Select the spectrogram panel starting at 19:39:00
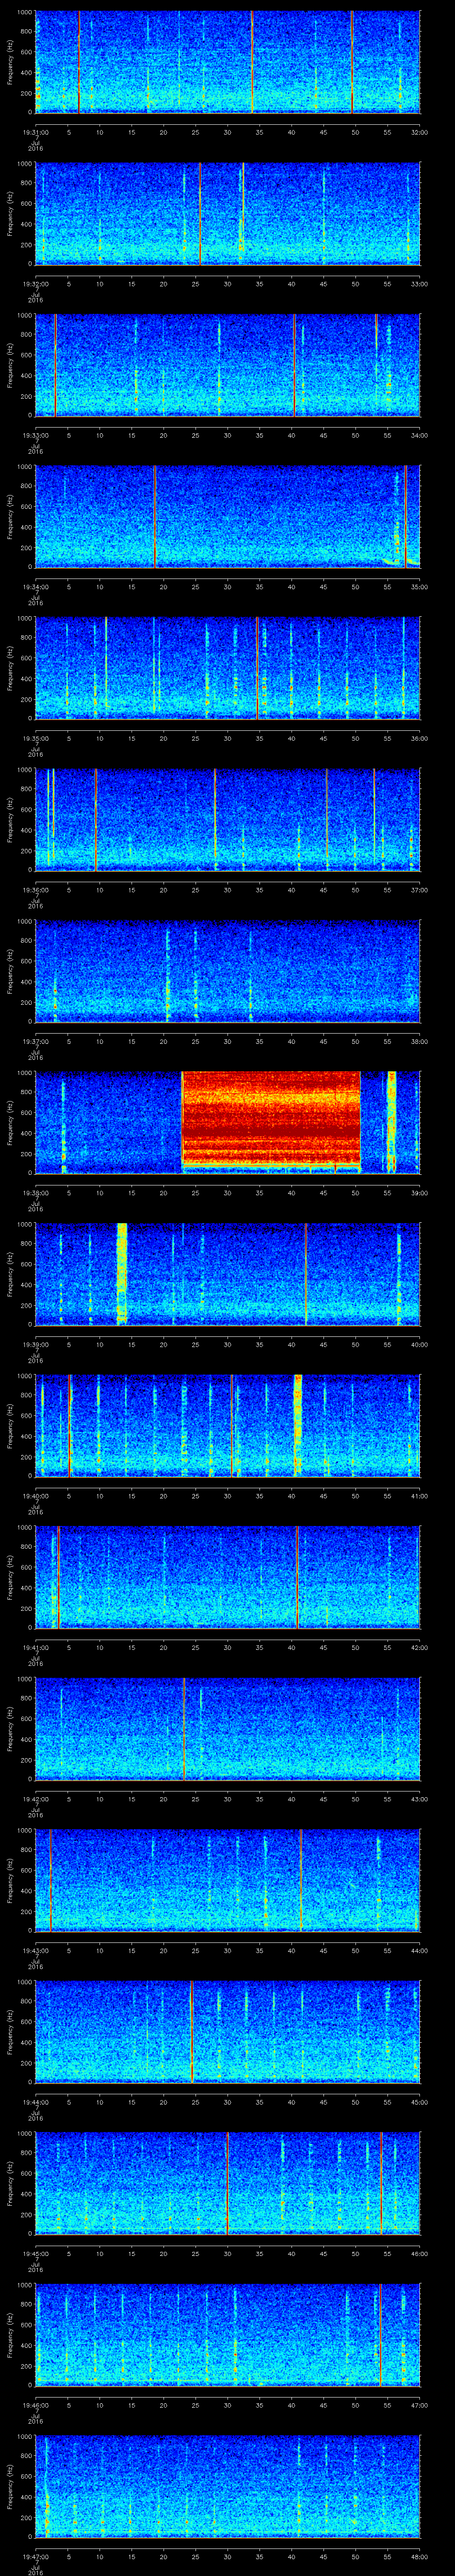The image size is (455, 2576). (x=227, y=1274)
